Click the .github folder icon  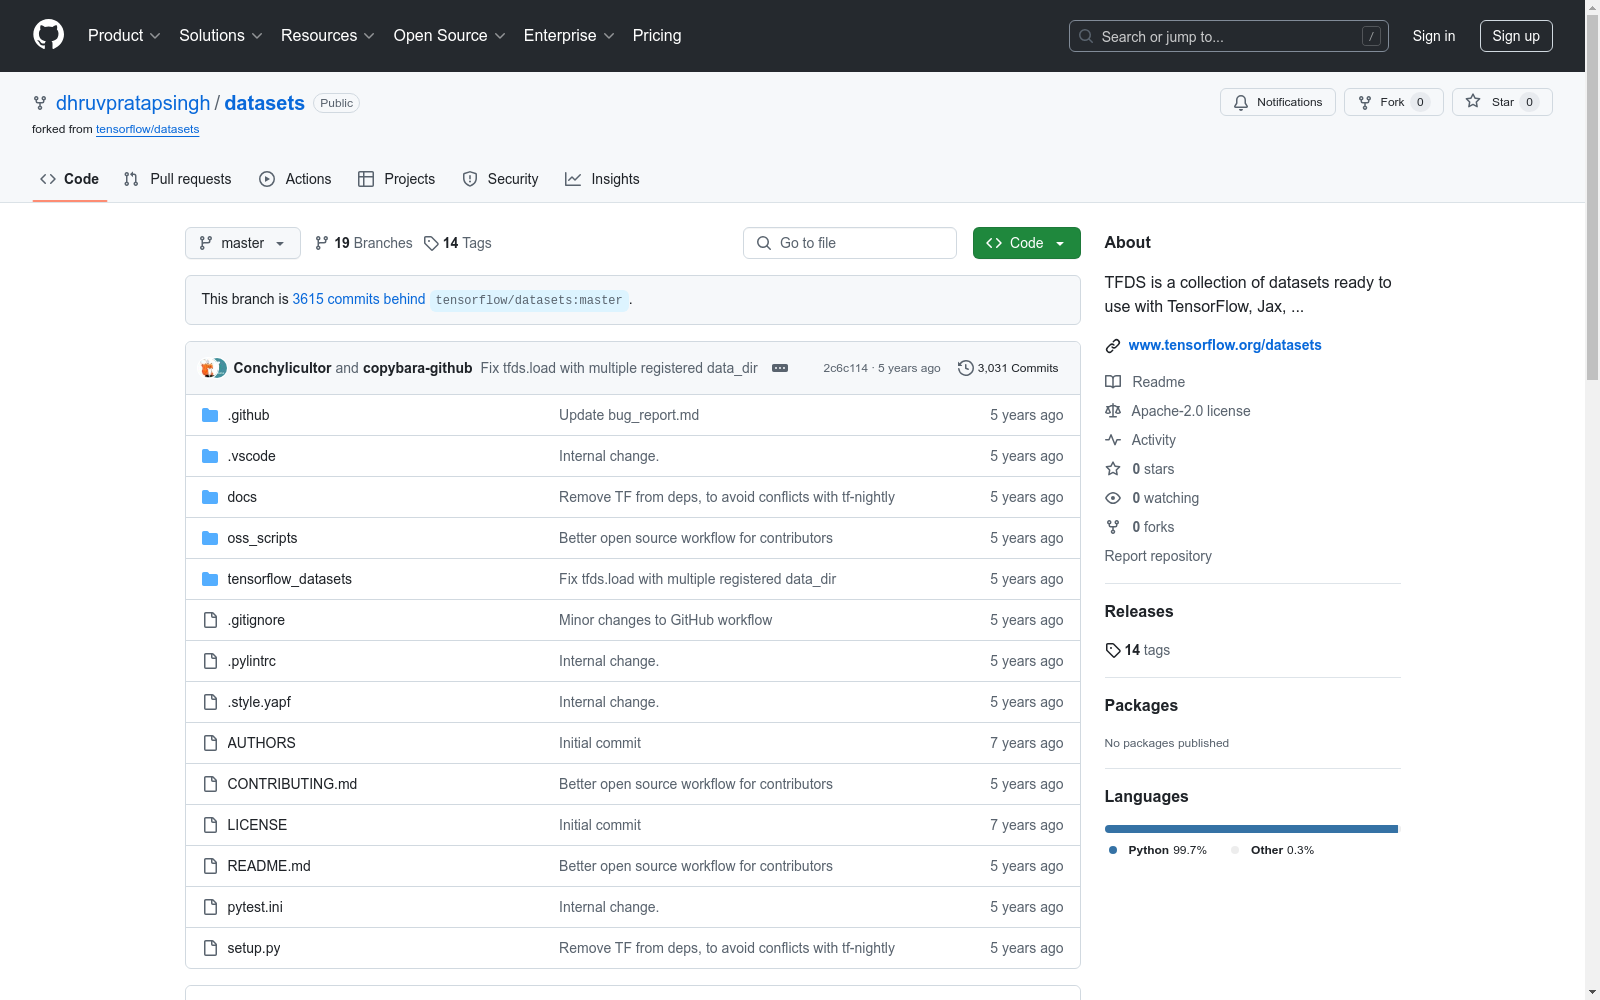[210, 415]
